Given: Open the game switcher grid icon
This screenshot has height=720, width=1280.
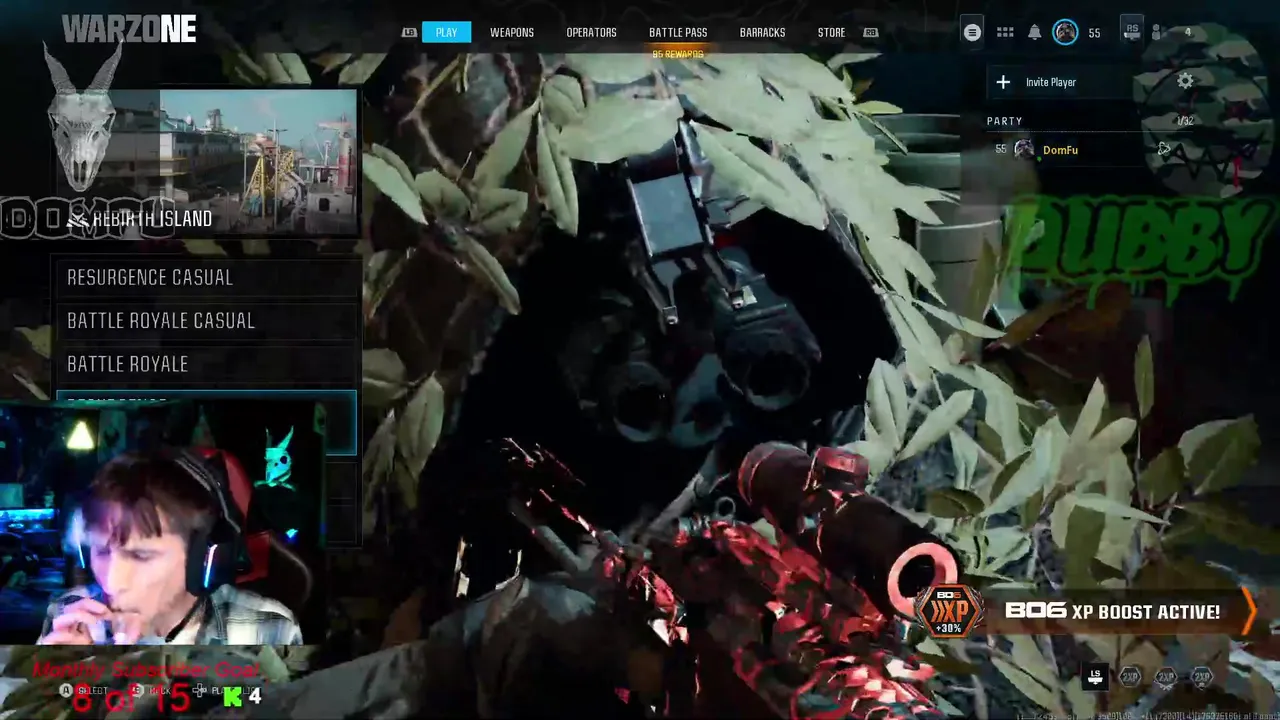Looking at the screenshot, I should point(1005,32).
